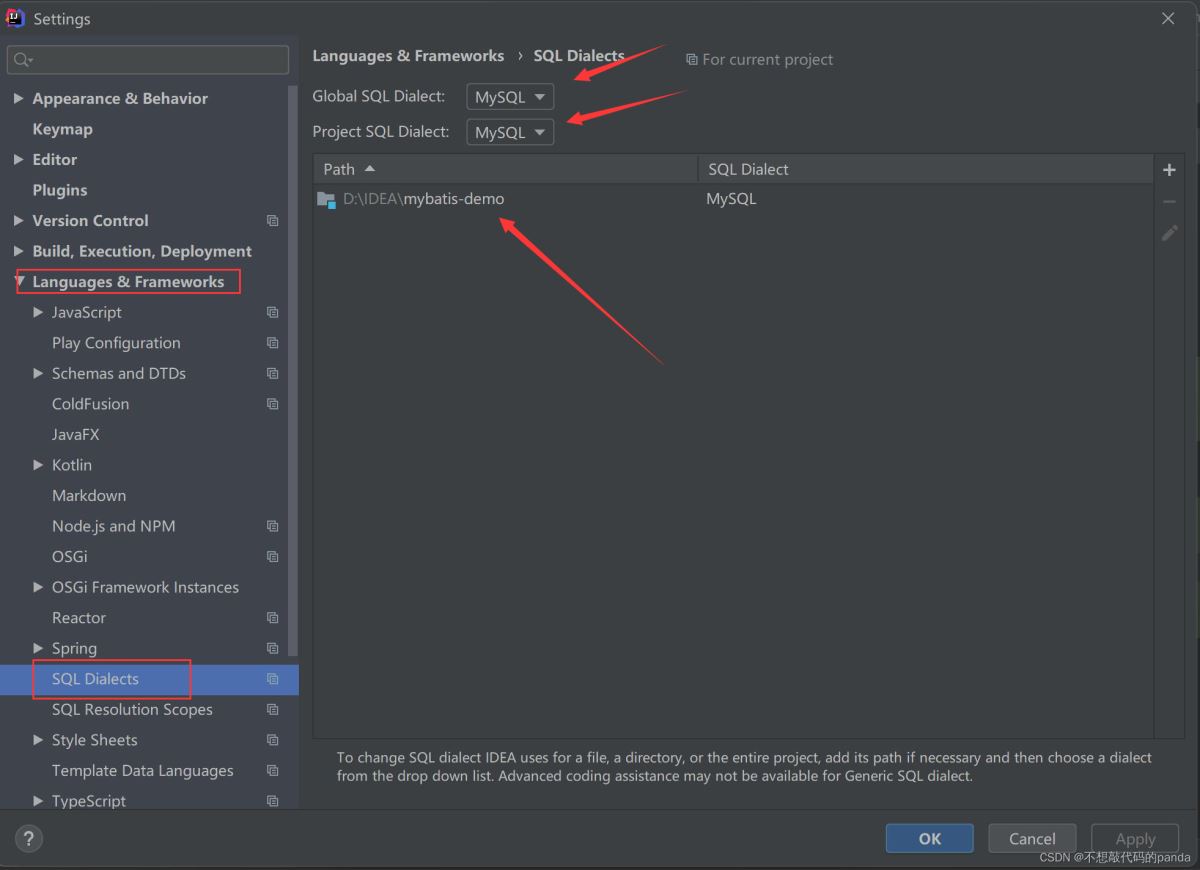Click the project icon beside Schemas and DTDs

pyautogui.click(x=272, y=374)
